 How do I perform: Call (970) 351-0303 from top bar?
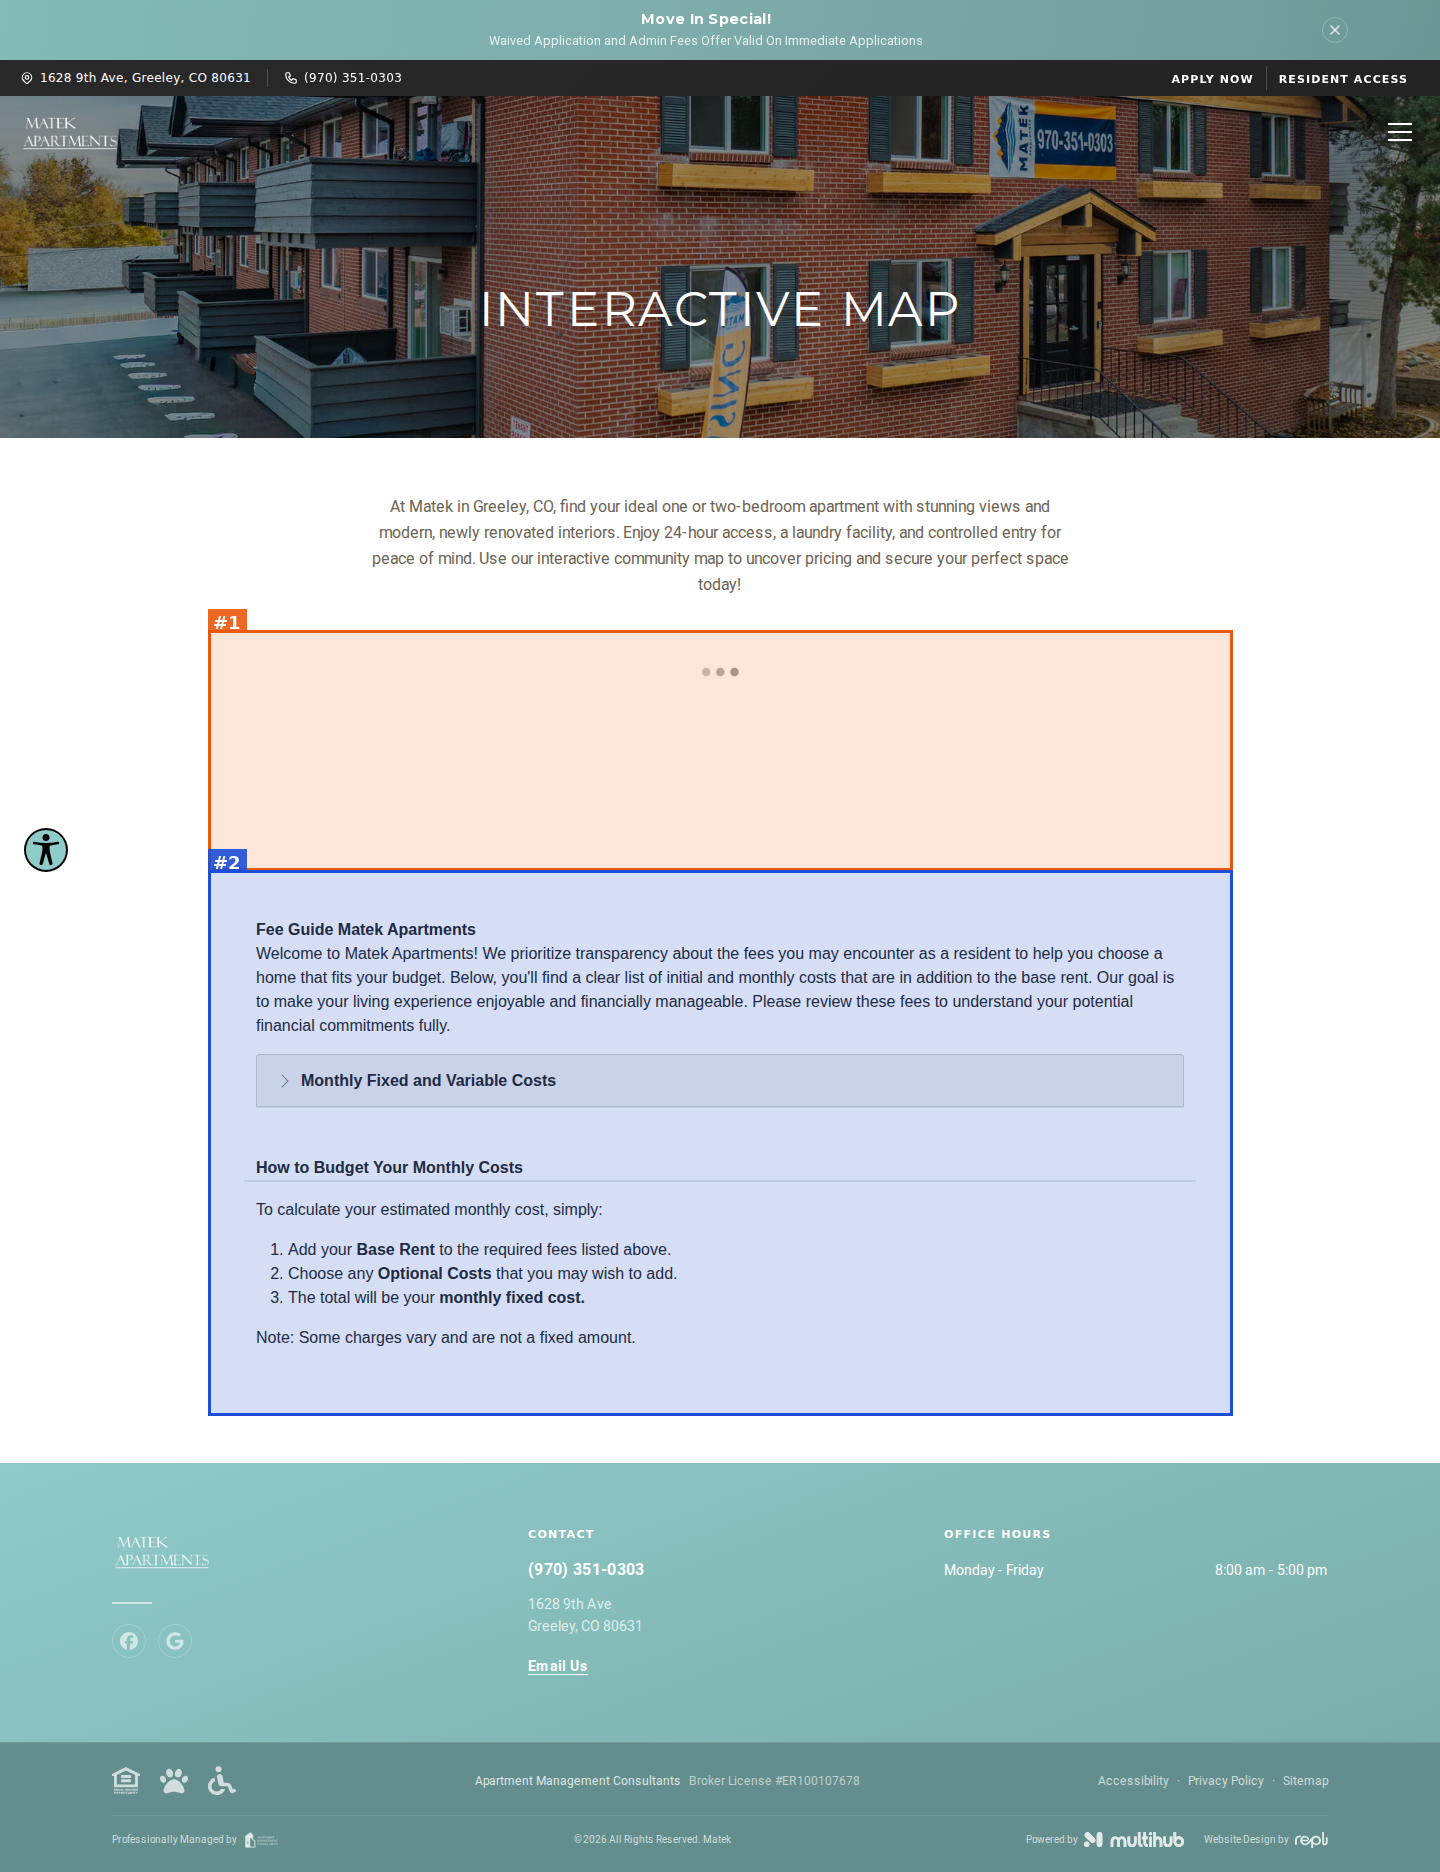353,78
